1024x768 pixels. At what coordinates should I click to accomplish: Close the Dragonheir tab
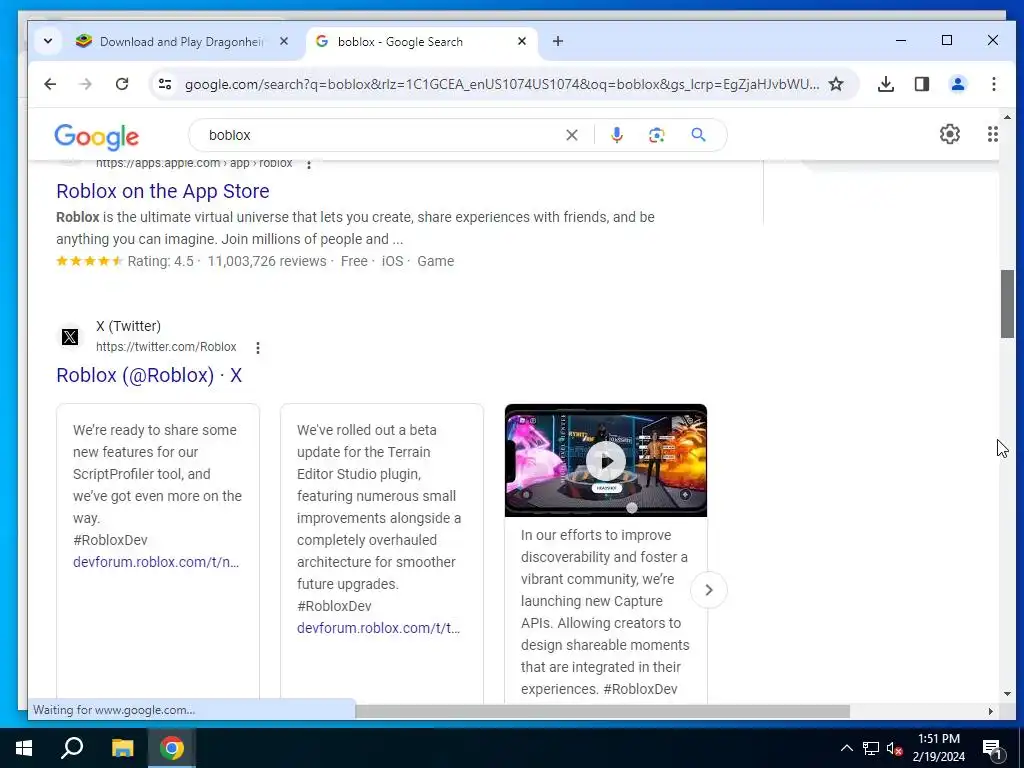point(284,41)
